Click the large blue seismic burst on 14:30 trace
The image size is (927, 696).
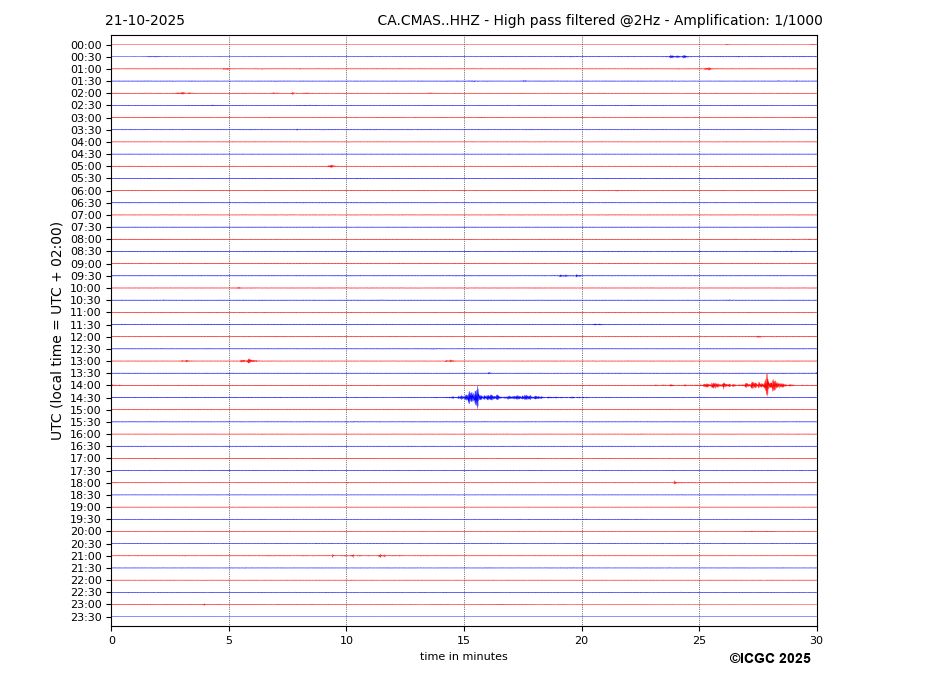coord(477,397)
